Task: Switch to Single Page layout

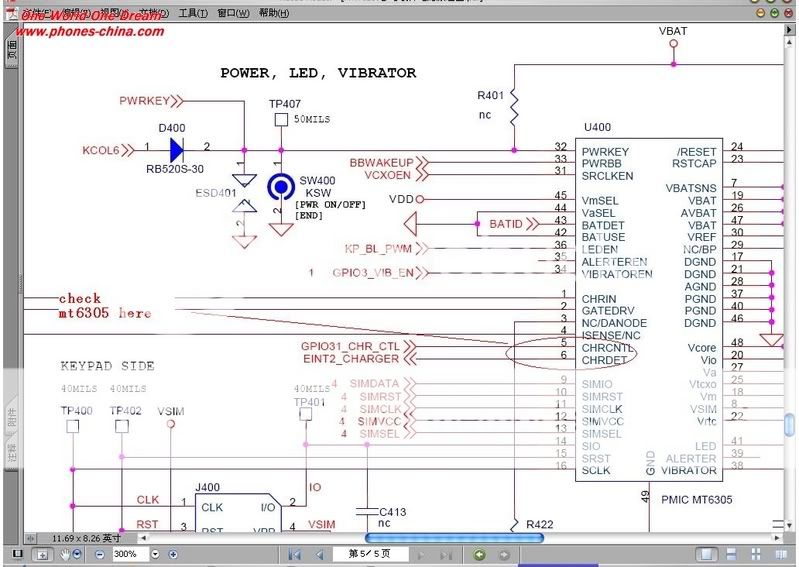Action: (x=707, y=554)
